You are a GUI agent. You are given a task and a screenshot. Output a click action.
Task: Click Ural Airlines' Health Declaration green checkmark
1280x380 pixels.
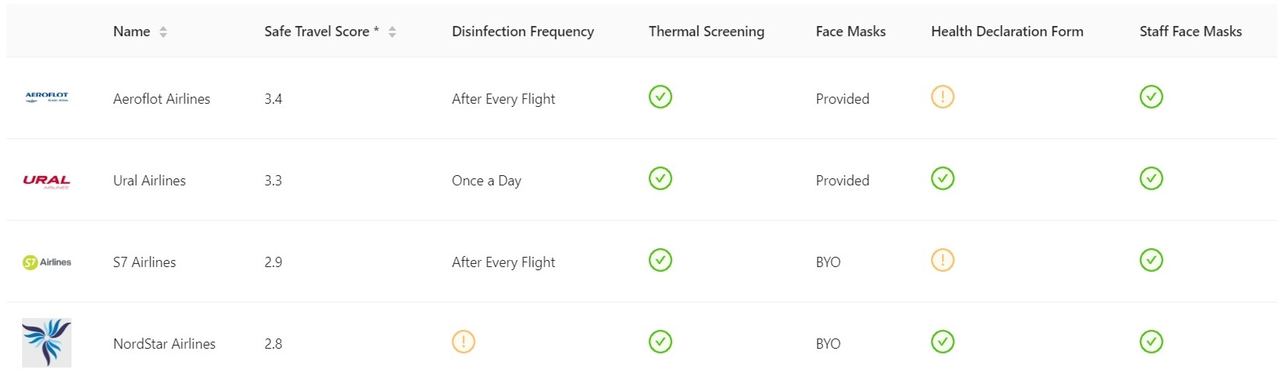942,178
